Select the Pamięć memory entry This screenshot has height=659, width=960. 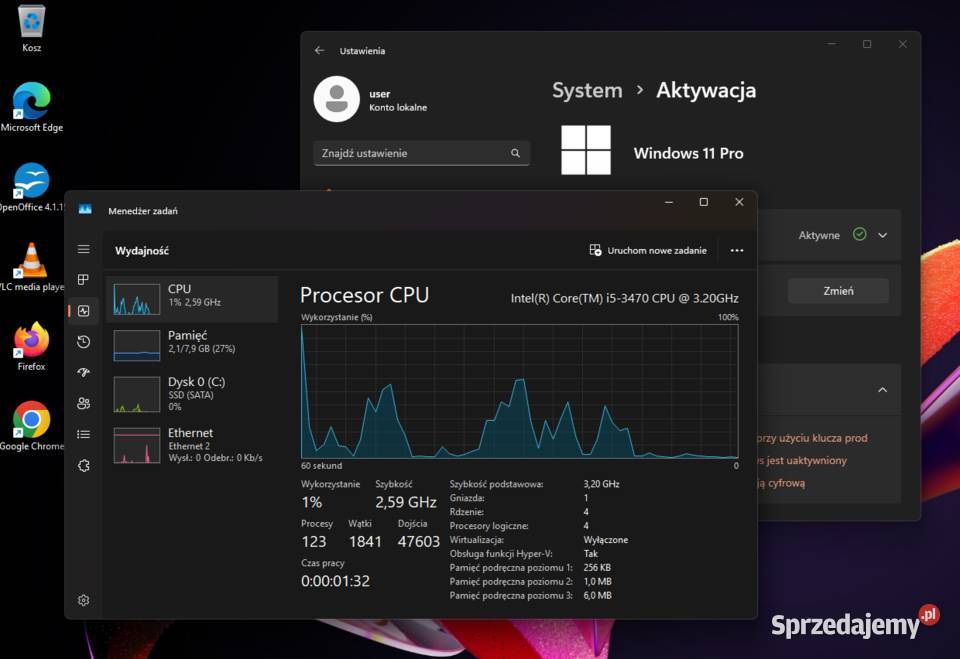(x=192, y=345)
